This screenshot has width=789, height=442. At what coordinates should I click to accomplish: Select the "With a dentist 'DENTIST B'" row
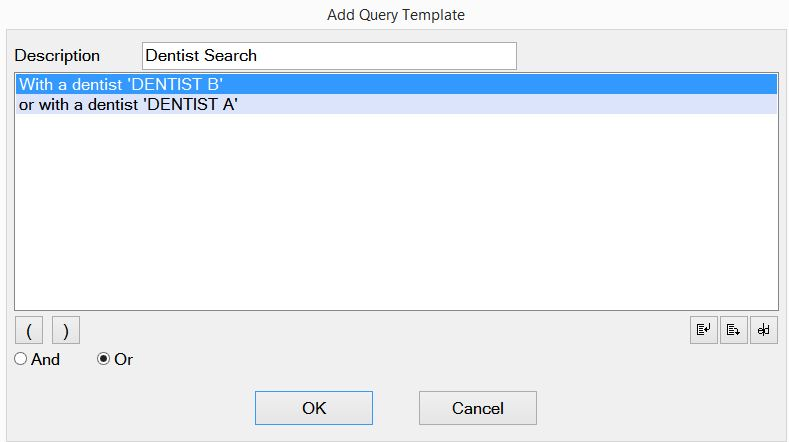(x=396, y=84)
